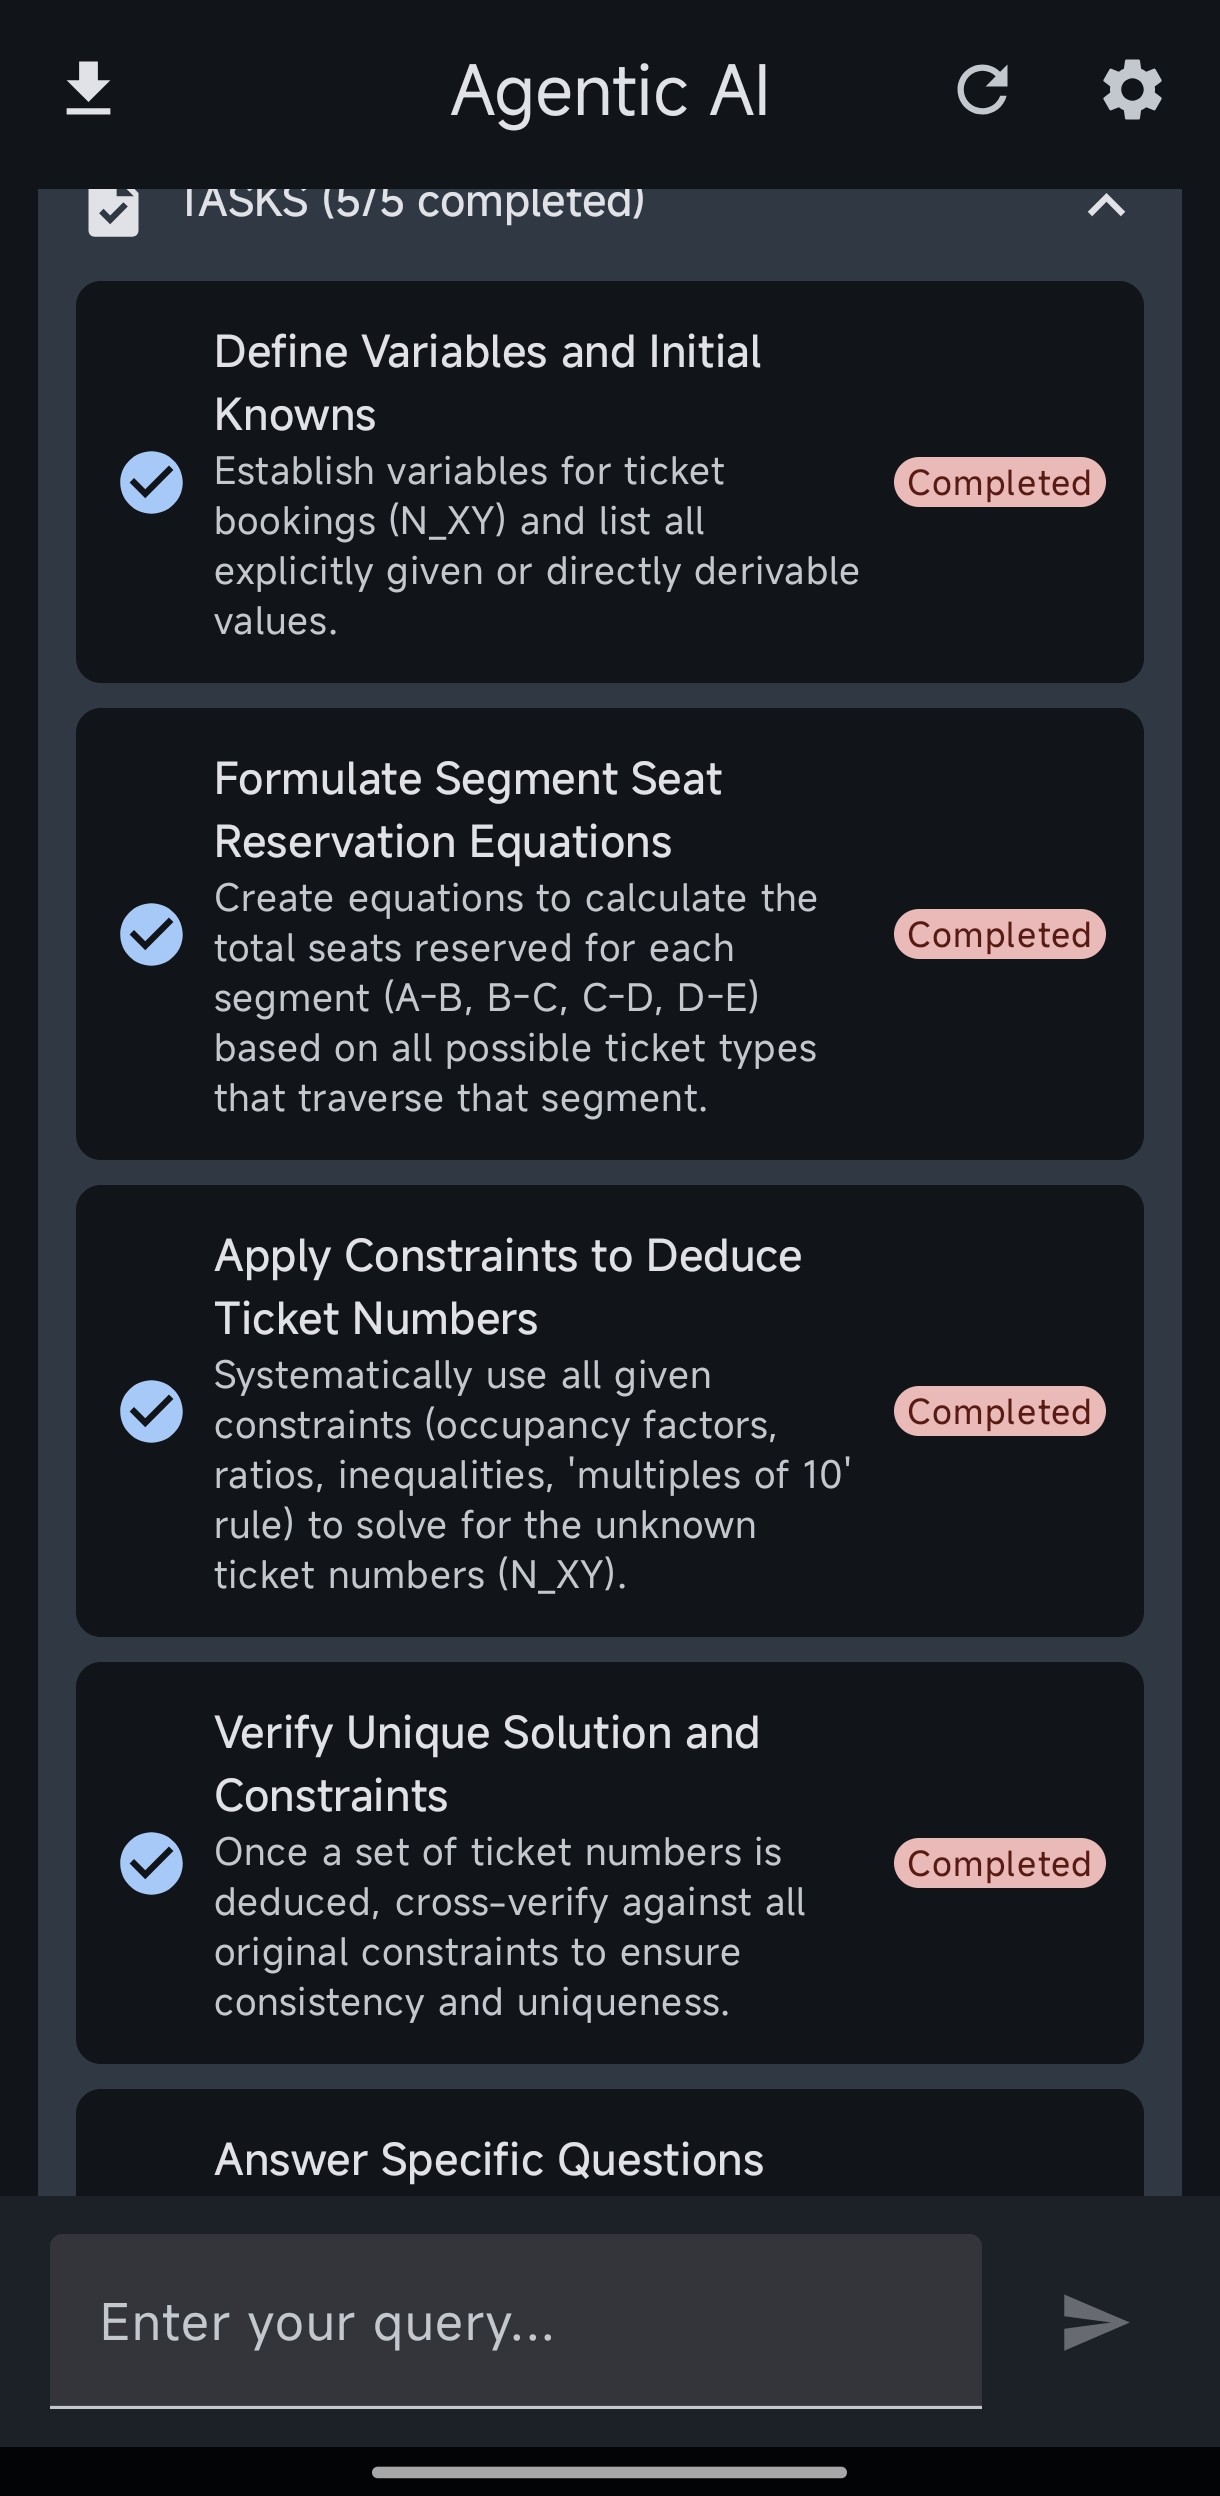The height and width of the screenshot is (2496, 1220).
Task: Click Completed badge on Verify Unique Solution
Action: tap(999, 1863)
